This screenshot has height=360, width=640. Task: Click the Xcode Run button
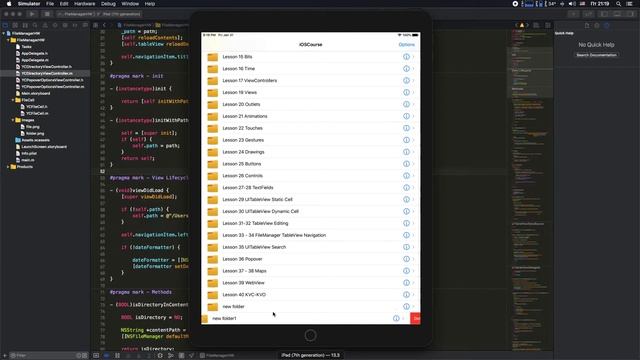(32, 14)
